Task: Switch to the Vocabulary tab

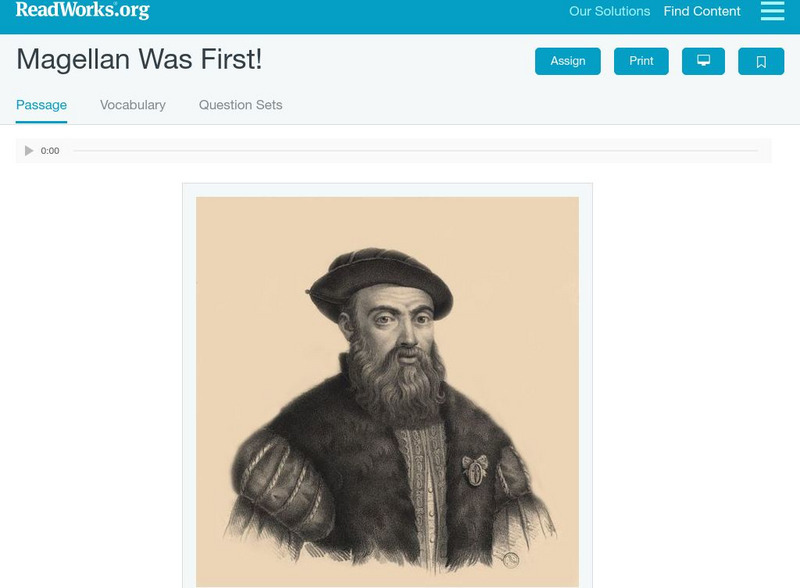Action: [x=133, y=105]
